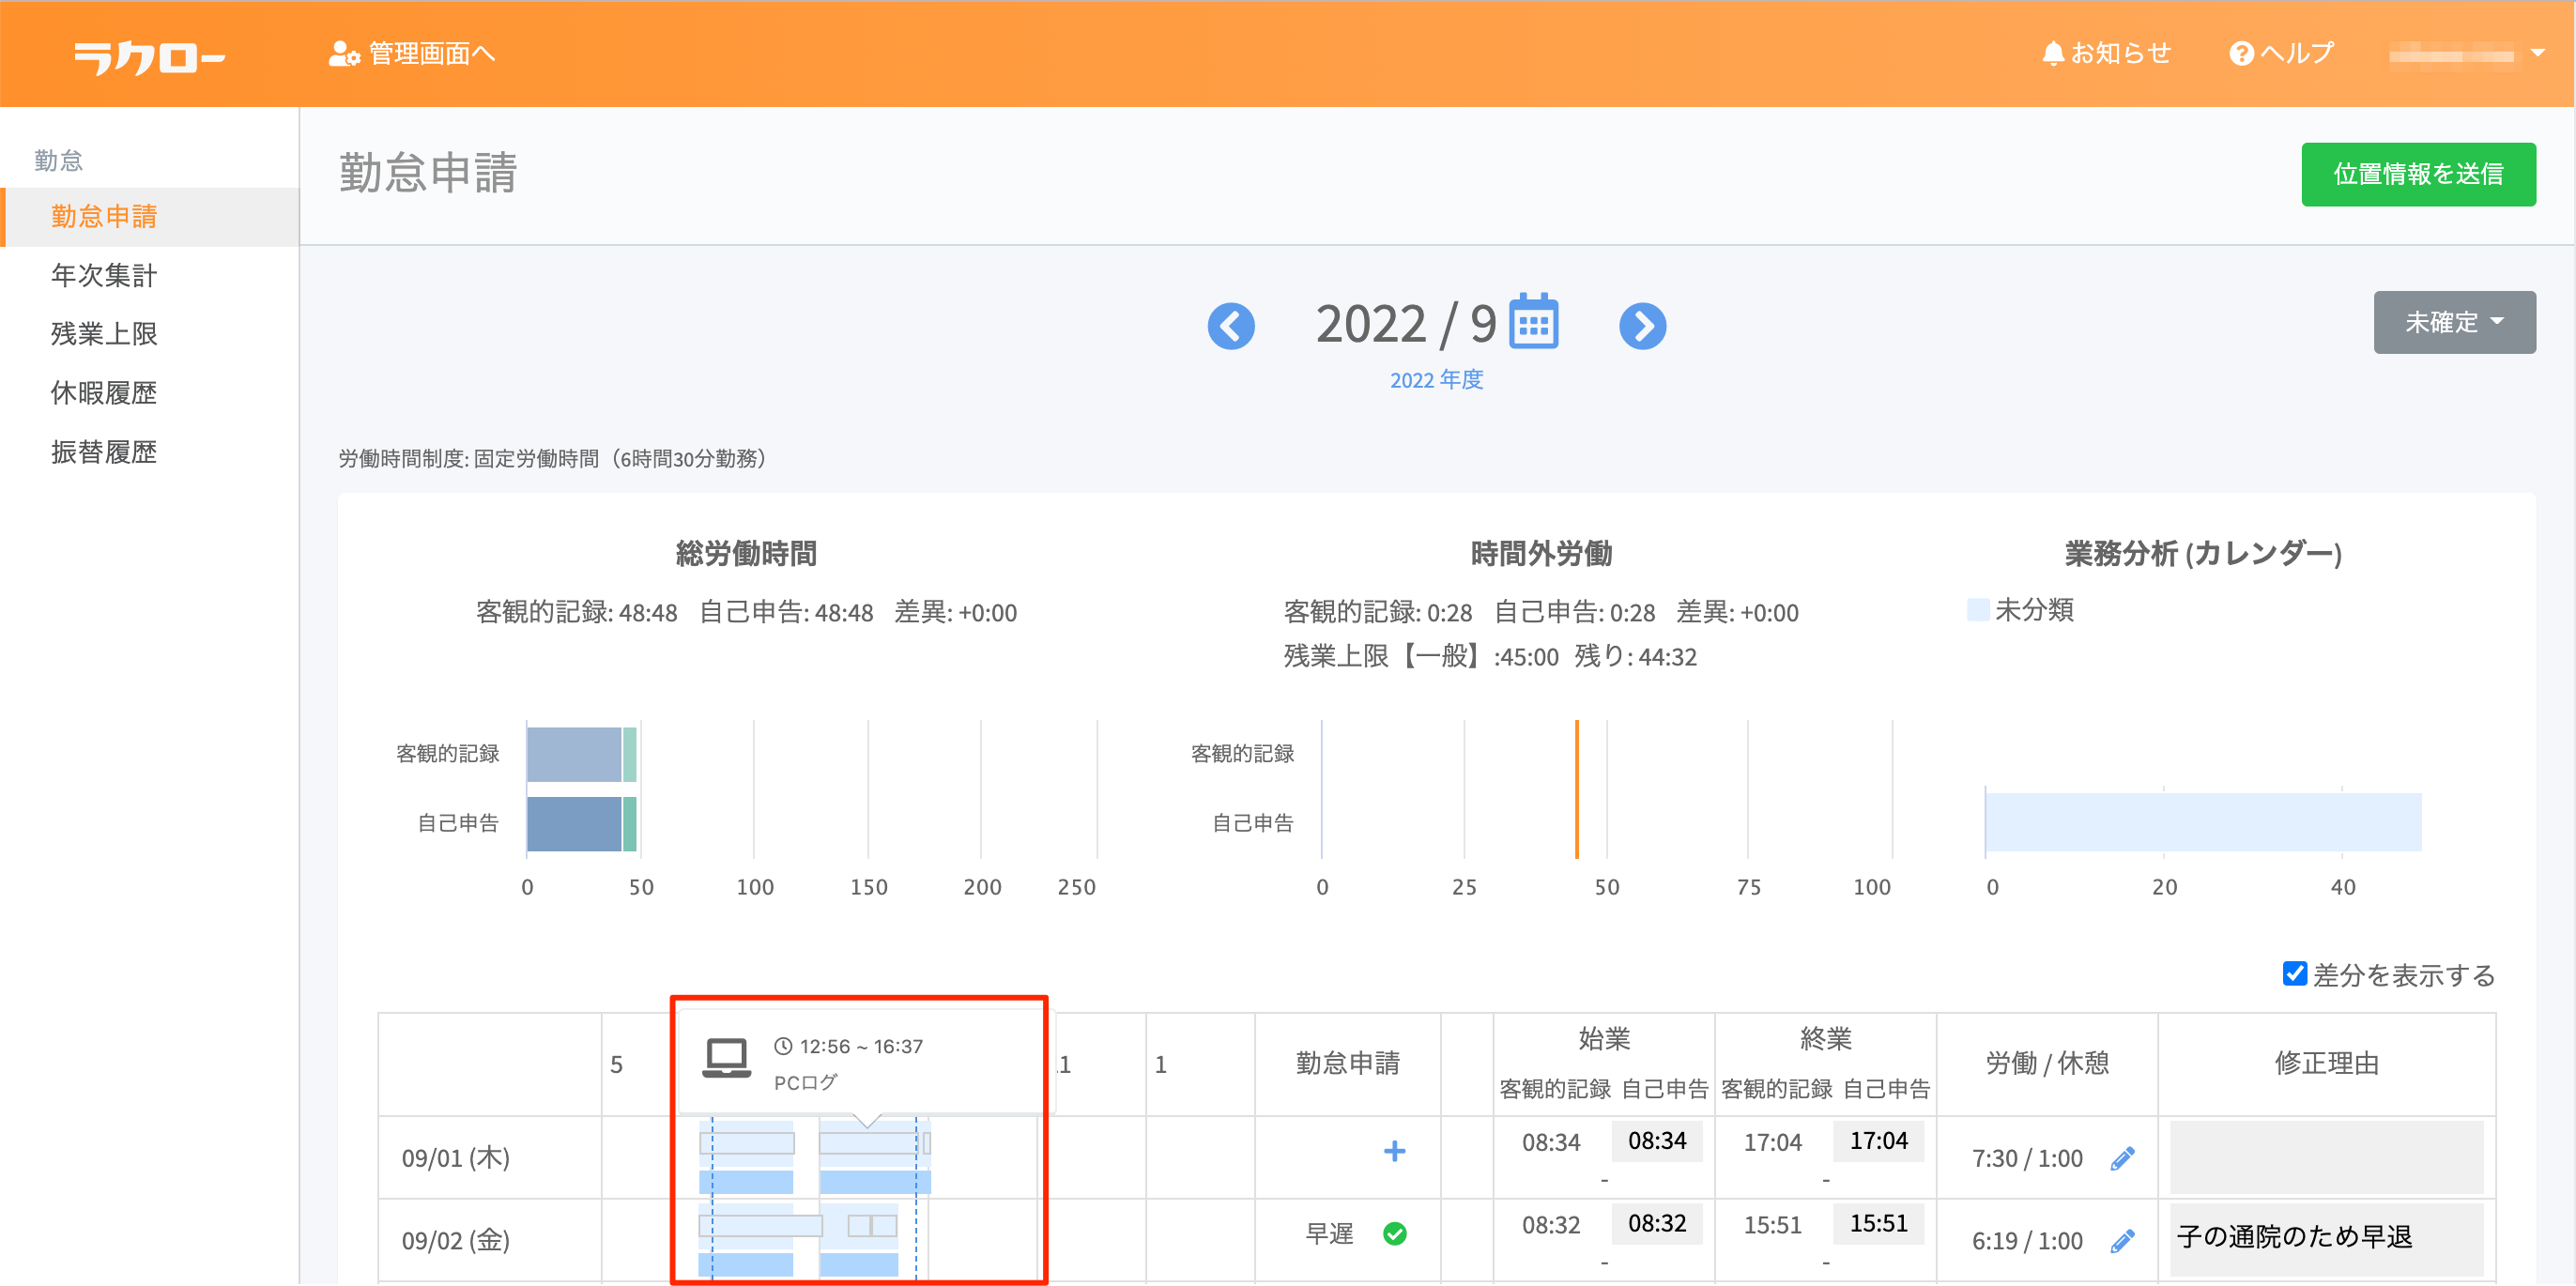This screenshot has width=2576, height=1286.
Task: Click 09/01 self-reported start time 08:34
Action: 1656,1141
